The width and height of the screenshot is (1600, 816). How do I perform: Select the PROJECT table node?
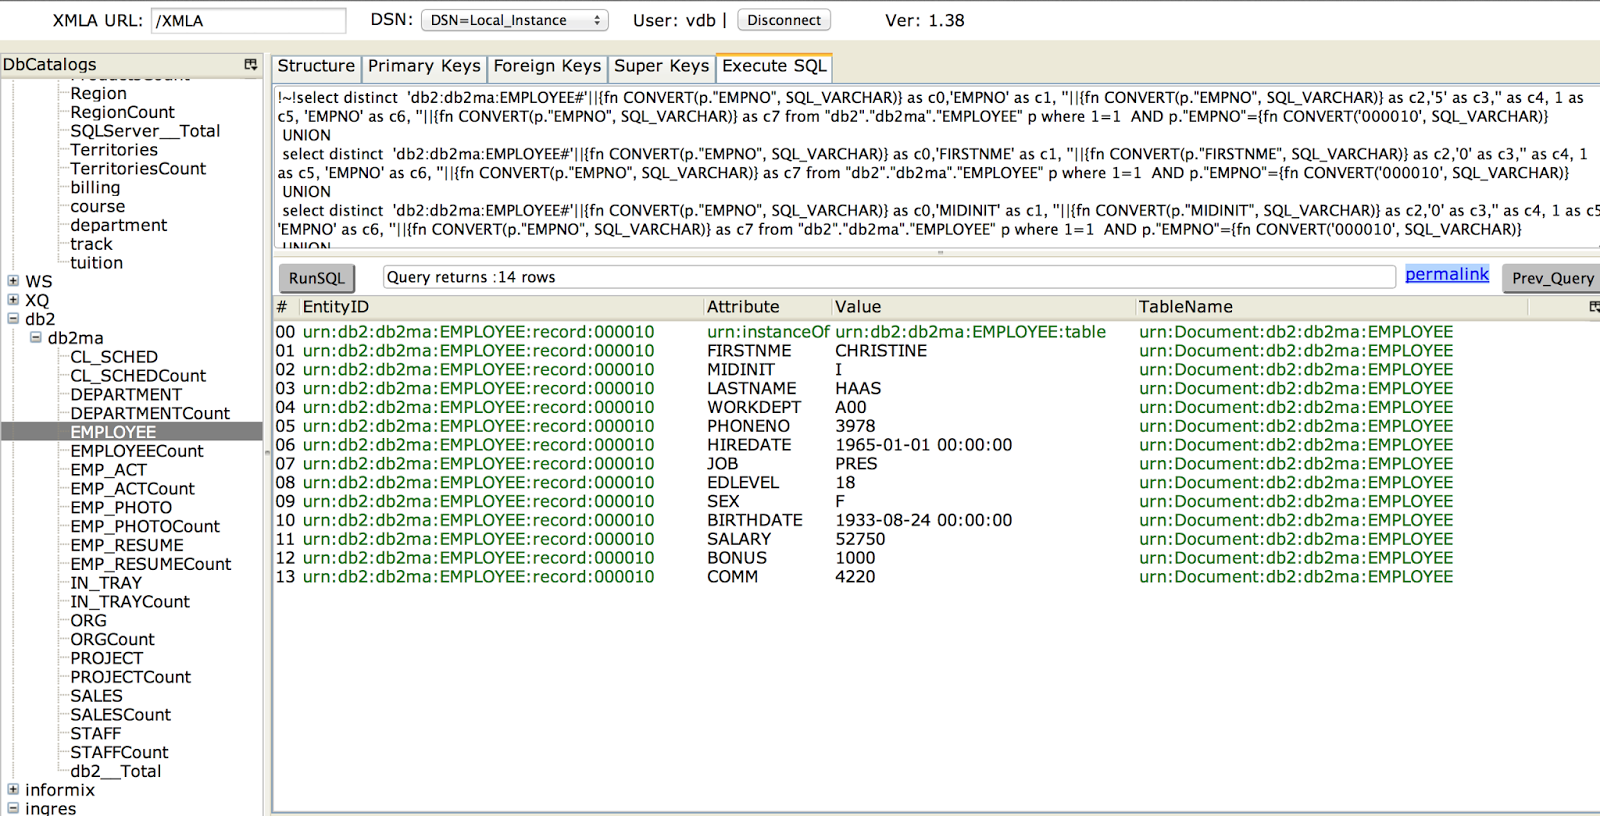pos(106,658)
